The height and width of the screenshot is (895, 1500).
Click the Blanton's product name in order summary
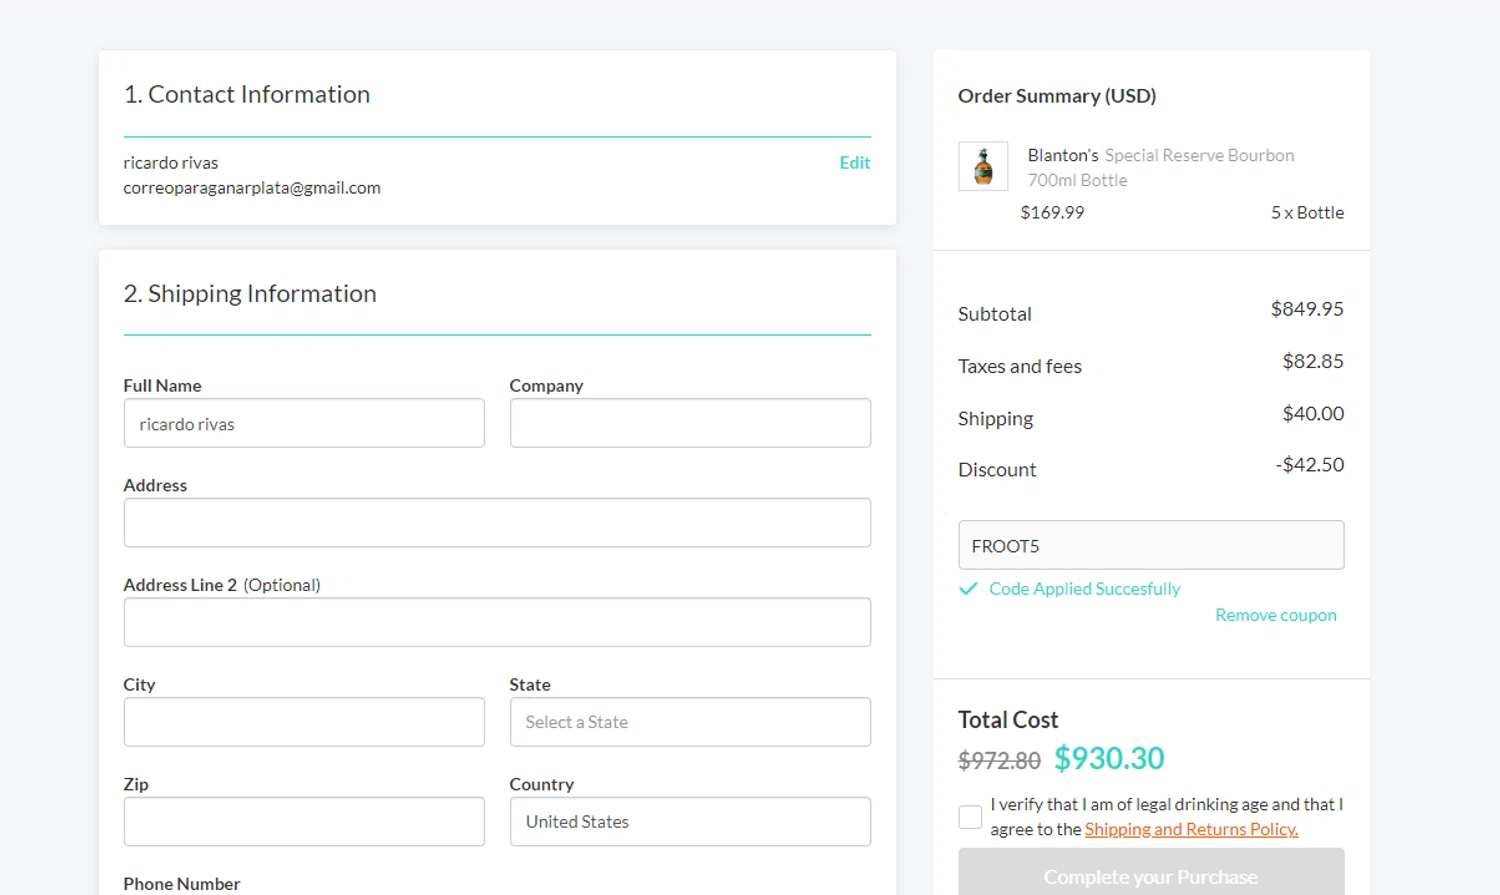point(1063,155)
